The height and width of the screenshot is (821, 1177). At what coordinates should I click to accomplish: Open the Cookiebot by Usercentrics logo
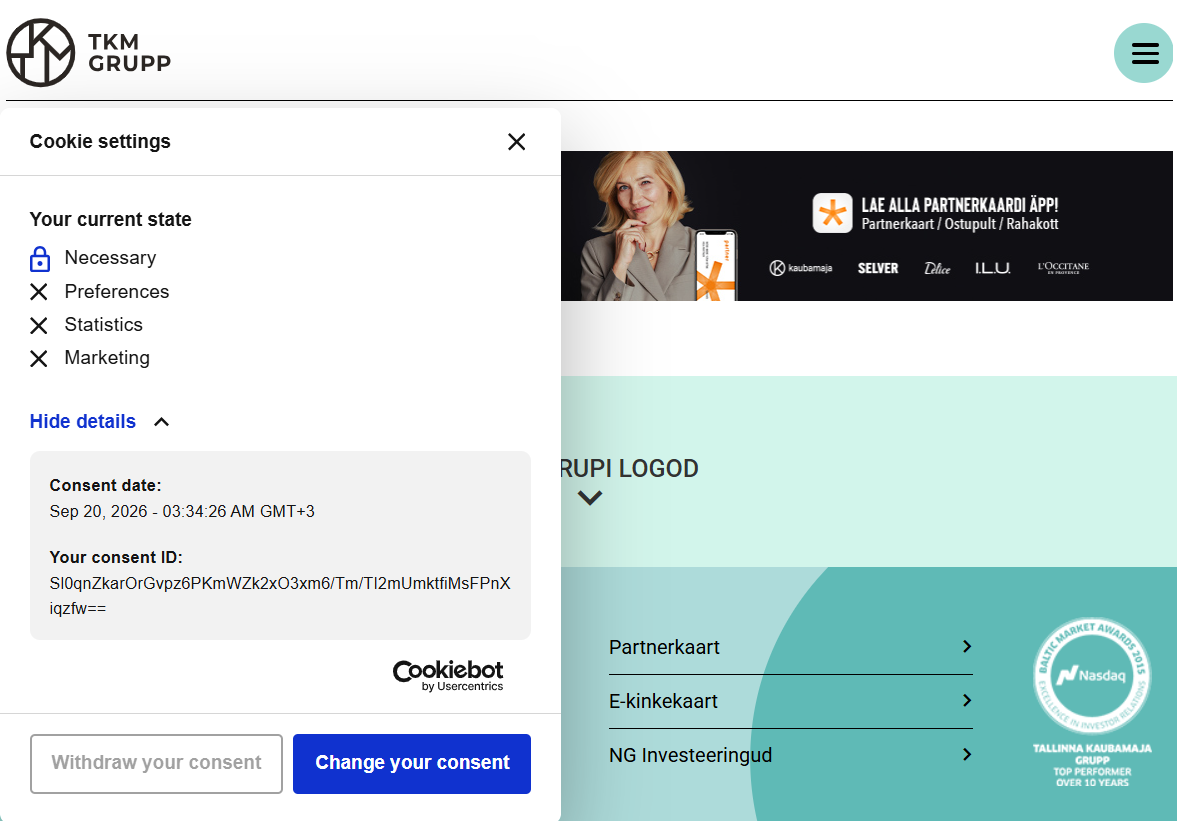click(x=448, y=675)
